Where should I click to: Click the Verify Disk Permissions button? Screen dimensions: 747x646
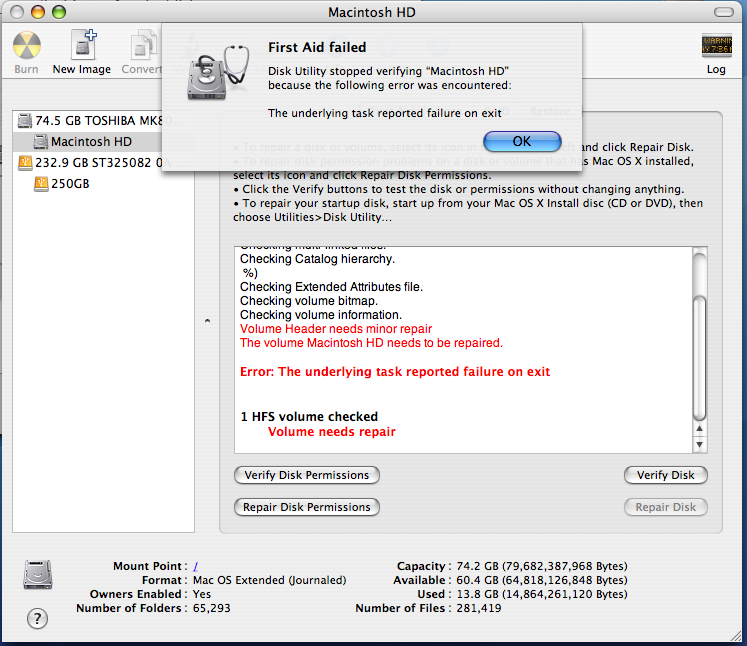click(307, 475)
